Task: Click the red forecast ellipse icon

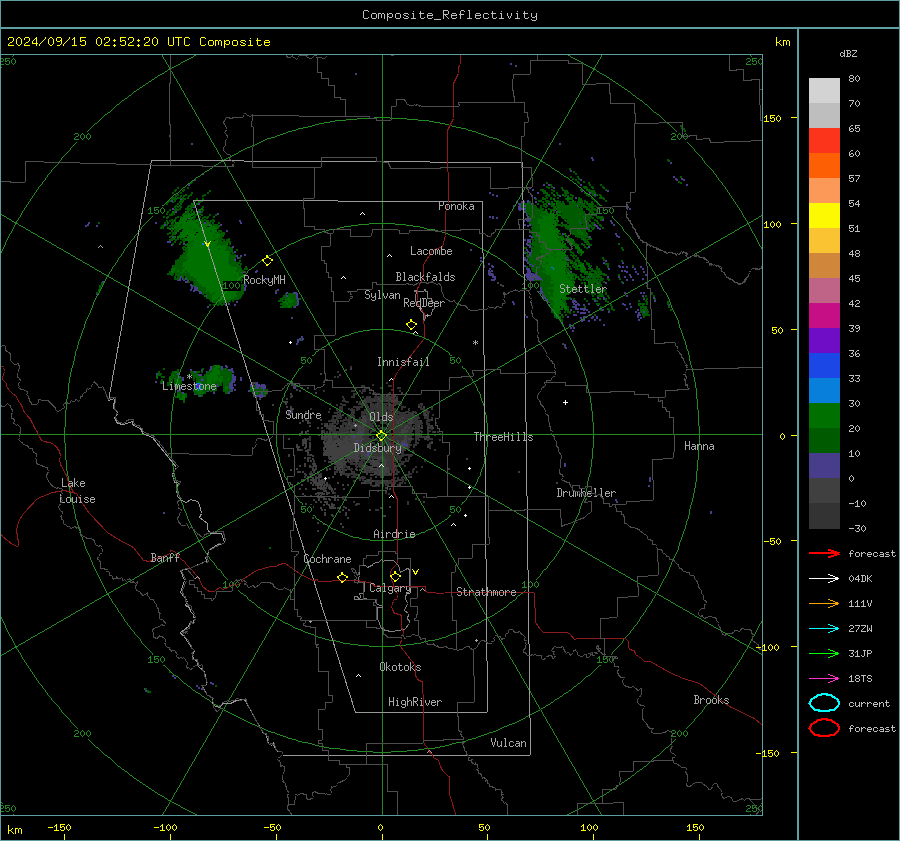Action: (x=824, y=728)
